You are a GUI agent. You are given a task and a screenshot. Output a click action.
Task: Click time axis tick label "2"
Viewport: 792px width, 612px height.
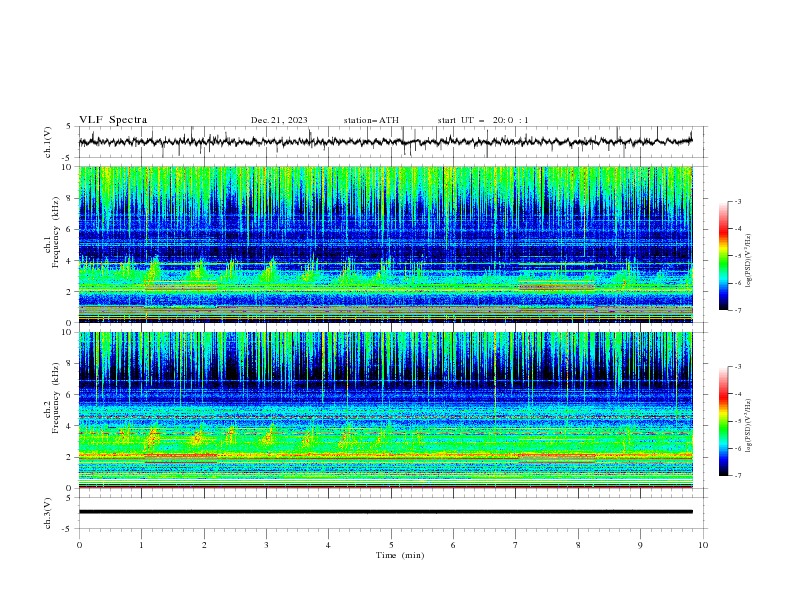click(204, 545)
